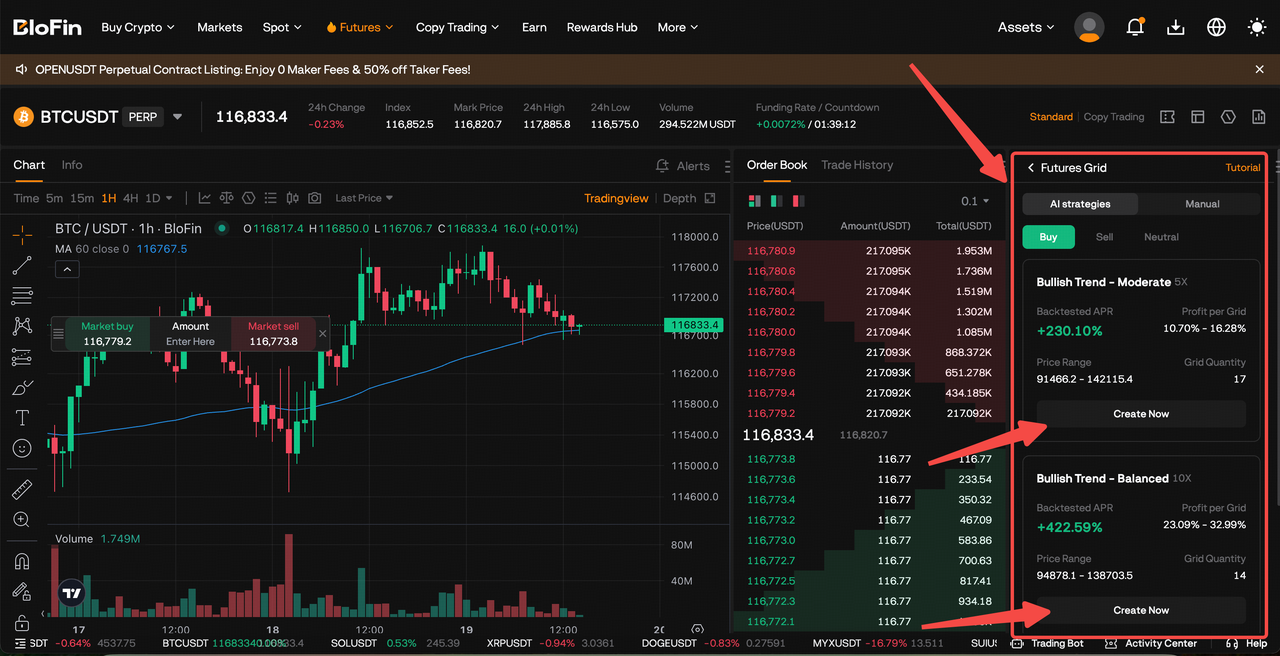Create the Bullish Trend Balanced grid

1141,610
